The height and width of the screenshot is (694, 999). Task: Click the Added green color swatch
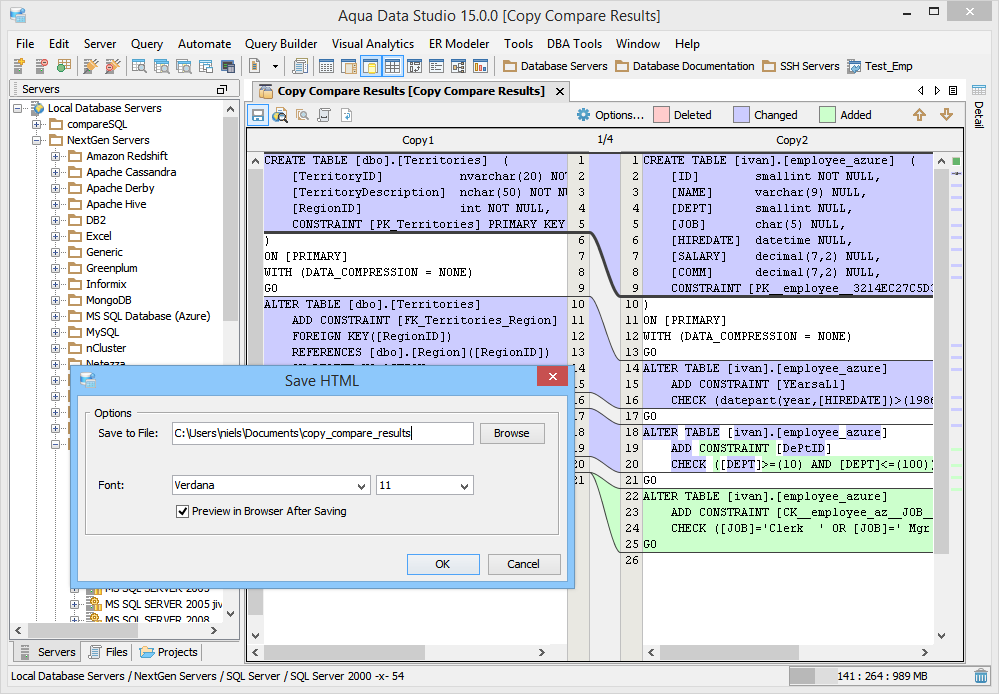tap(827, 115)
